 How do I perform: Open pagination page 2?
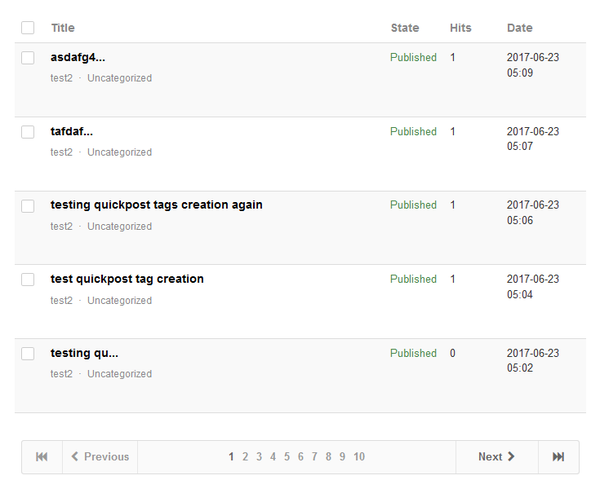(245, 457)
